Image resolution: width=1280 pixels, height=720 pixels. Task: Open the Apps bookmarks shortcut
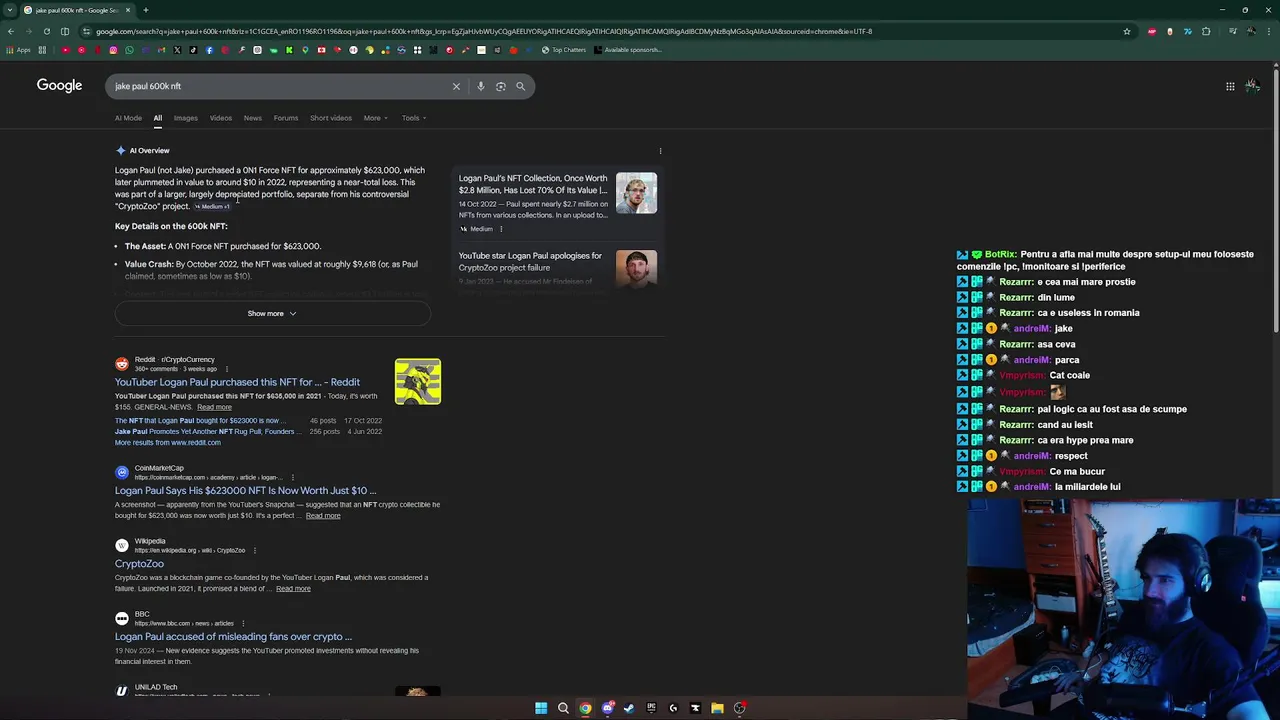tap(18, 50)
